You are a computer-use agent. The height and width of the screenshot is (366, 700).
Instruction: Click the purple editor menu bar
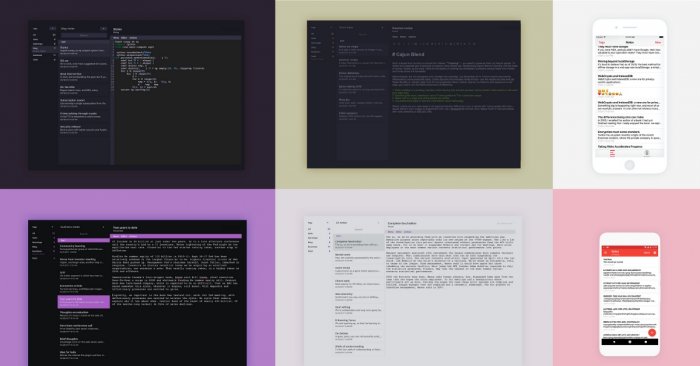[x=176, y=236]
